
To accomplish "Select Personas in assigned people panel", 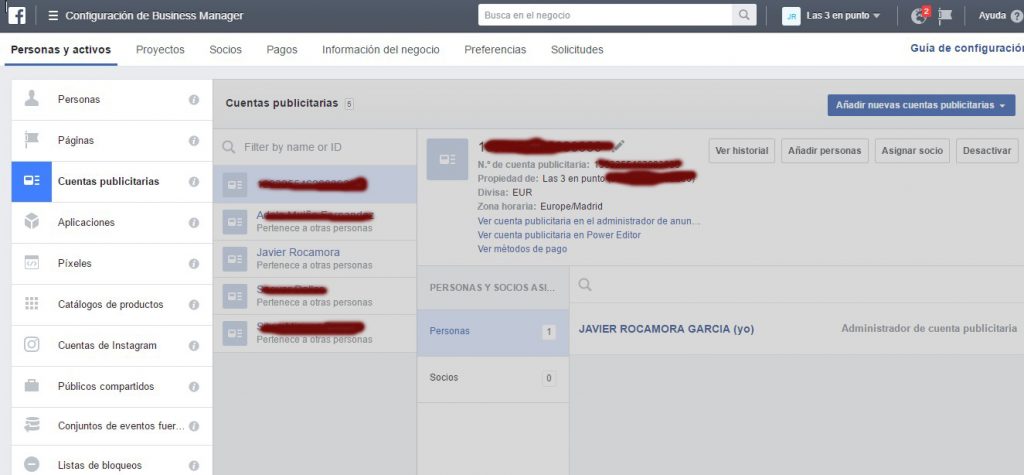I will pyautogui.click(x=493, y=331).
